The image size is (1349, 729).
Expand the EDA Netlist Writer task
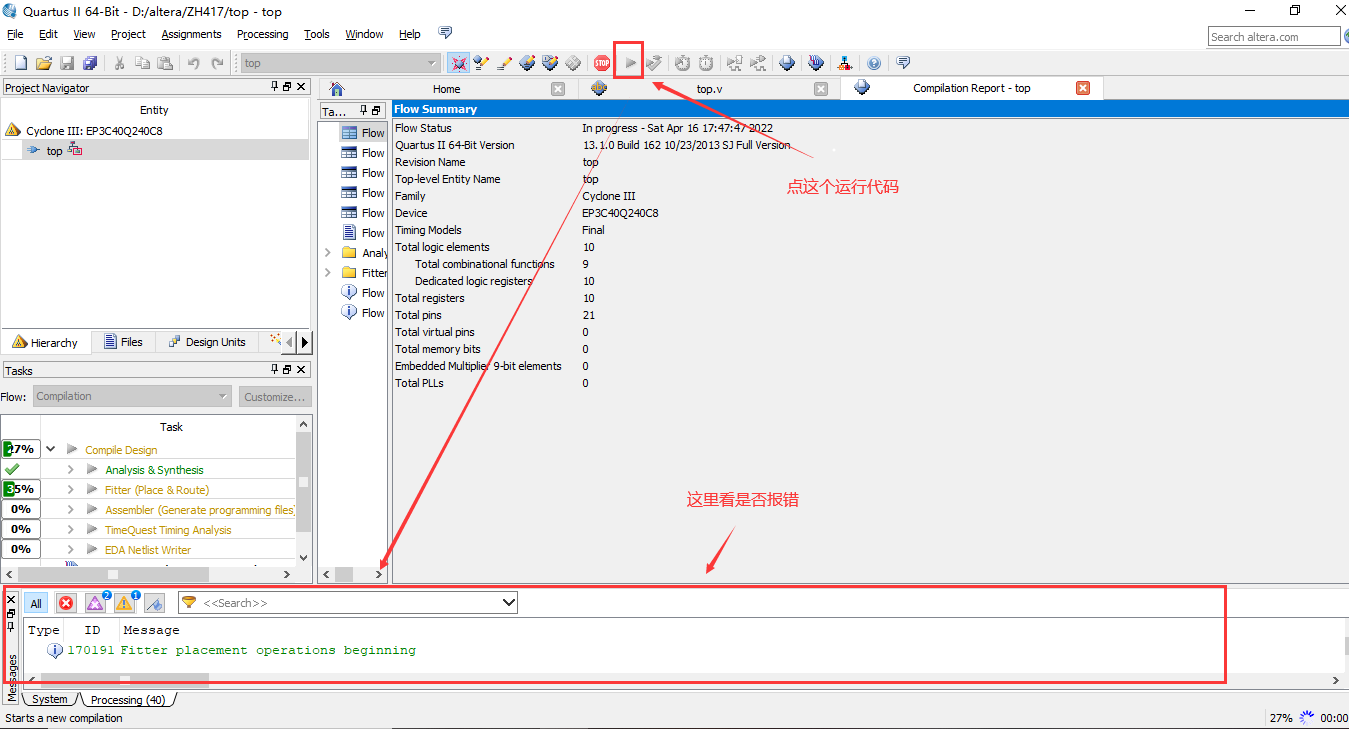click(71, 550)
